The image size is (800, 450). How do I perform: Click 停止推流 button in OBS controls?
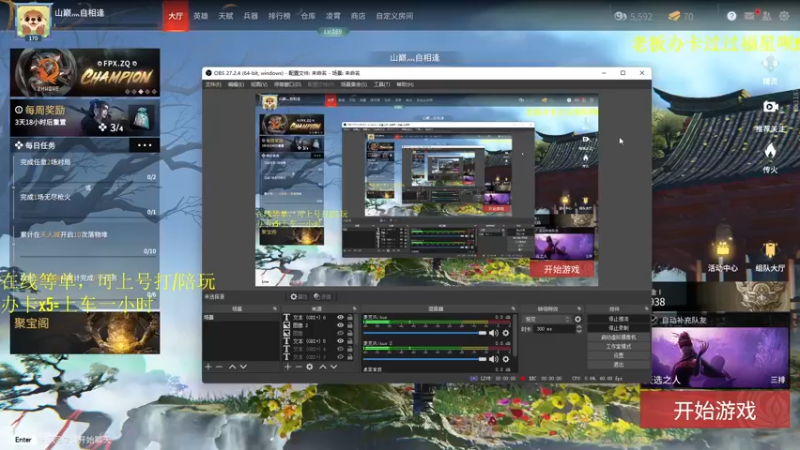click(618, 319)
